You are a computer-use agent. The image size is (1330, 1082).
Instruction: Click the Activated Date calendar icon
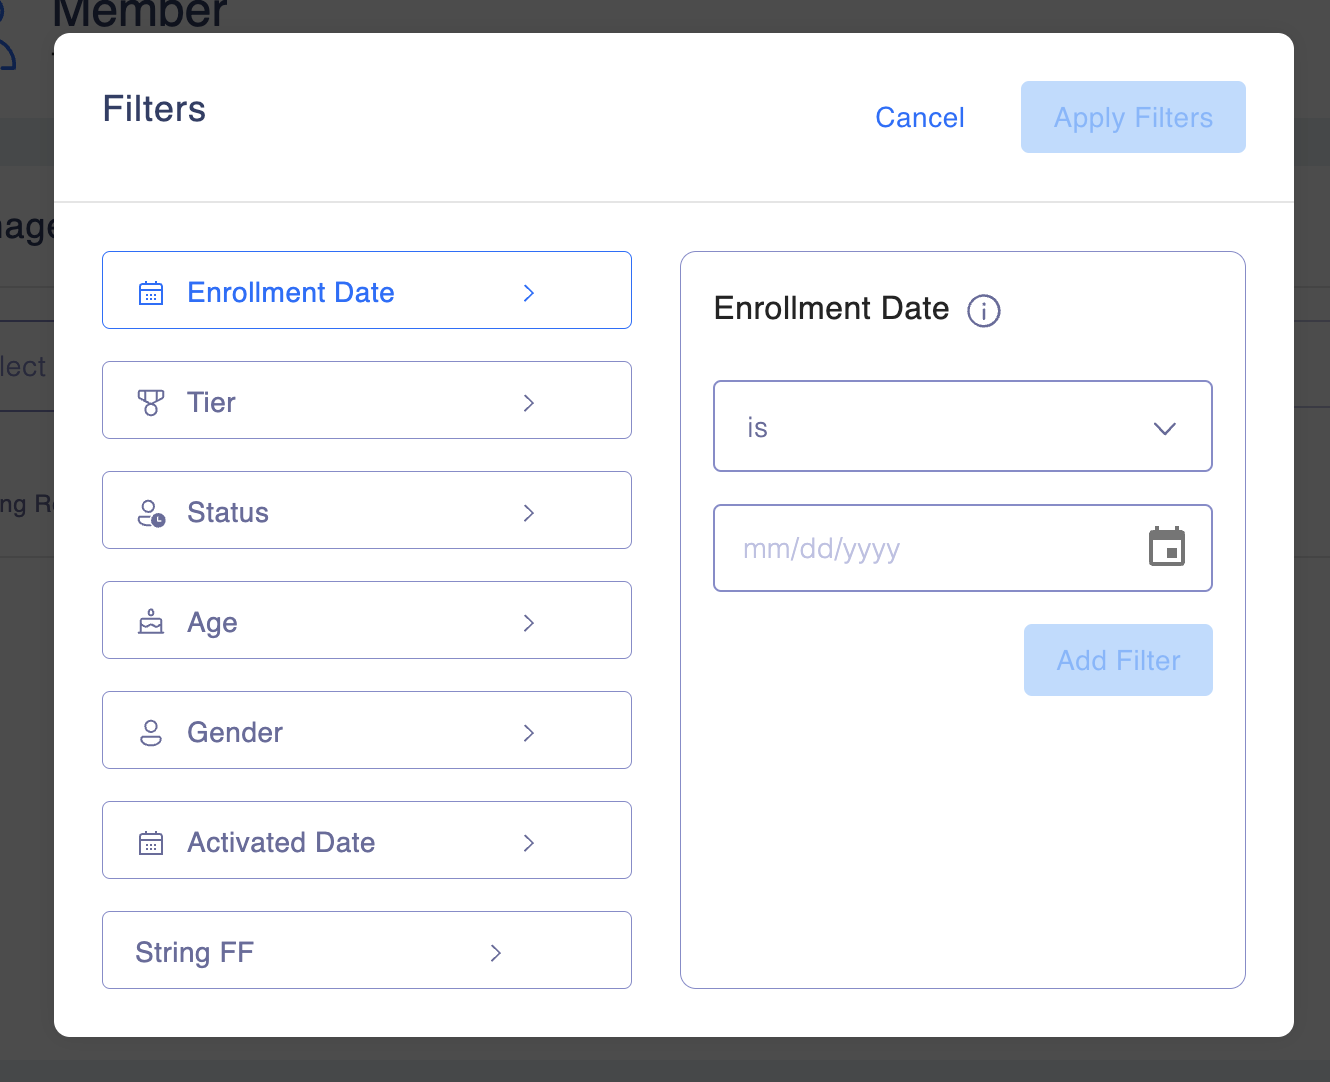[151, 843]
